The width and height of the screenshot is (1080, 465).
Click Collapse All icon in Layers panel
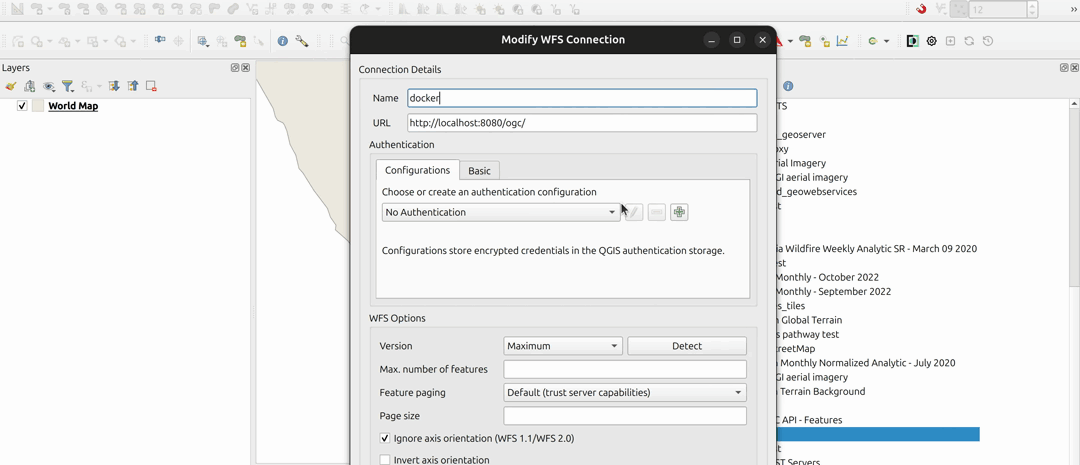click(x=133, y=86)
